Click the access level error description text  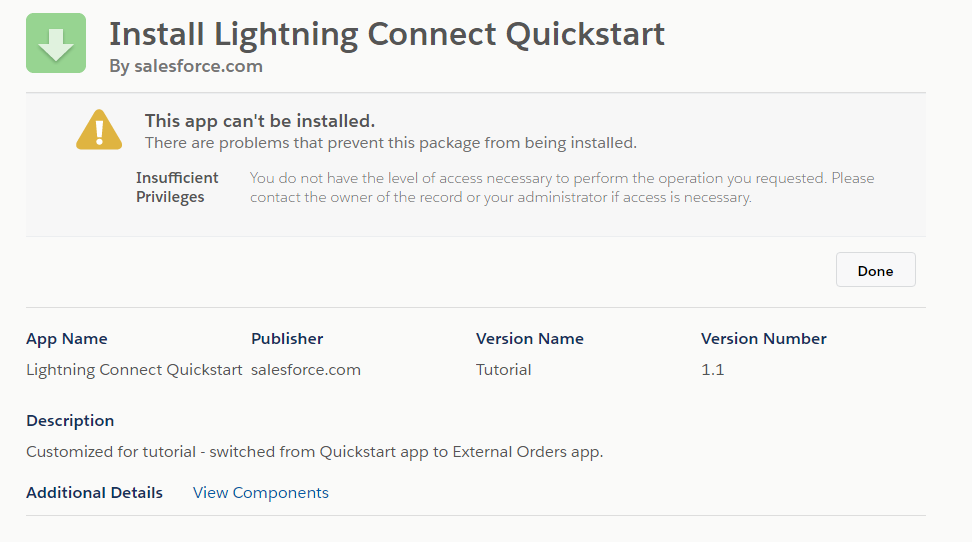[x=561, y=187]
